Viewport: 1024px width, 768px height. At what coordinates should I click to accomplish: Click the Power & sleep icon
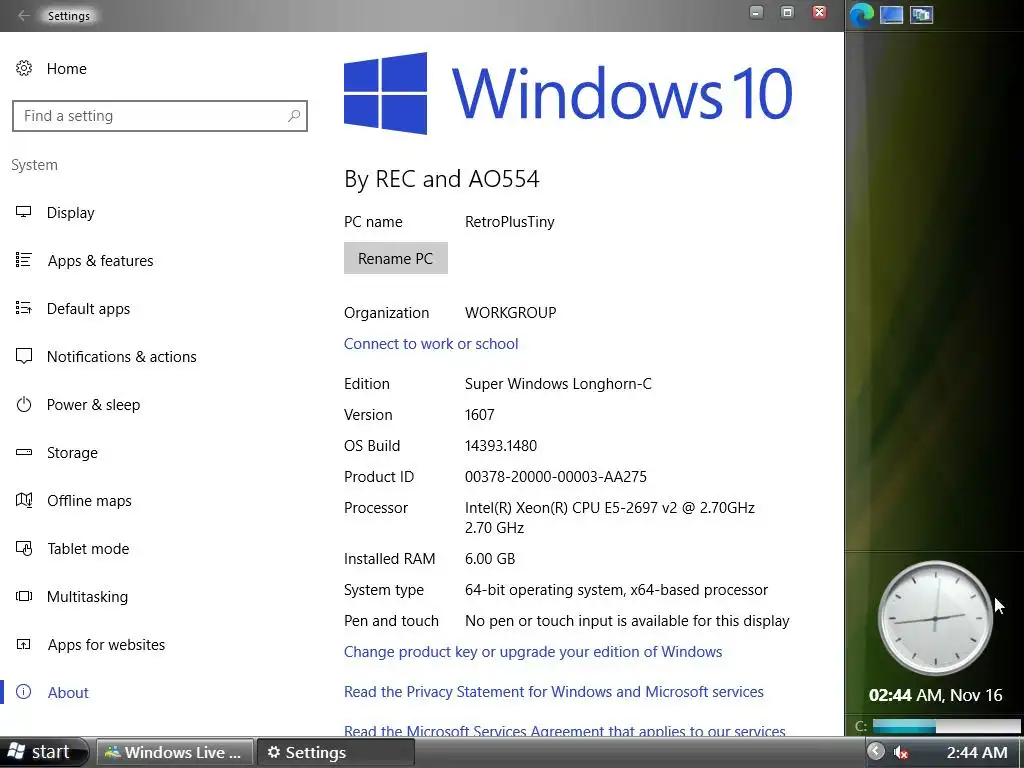point(24,404)
